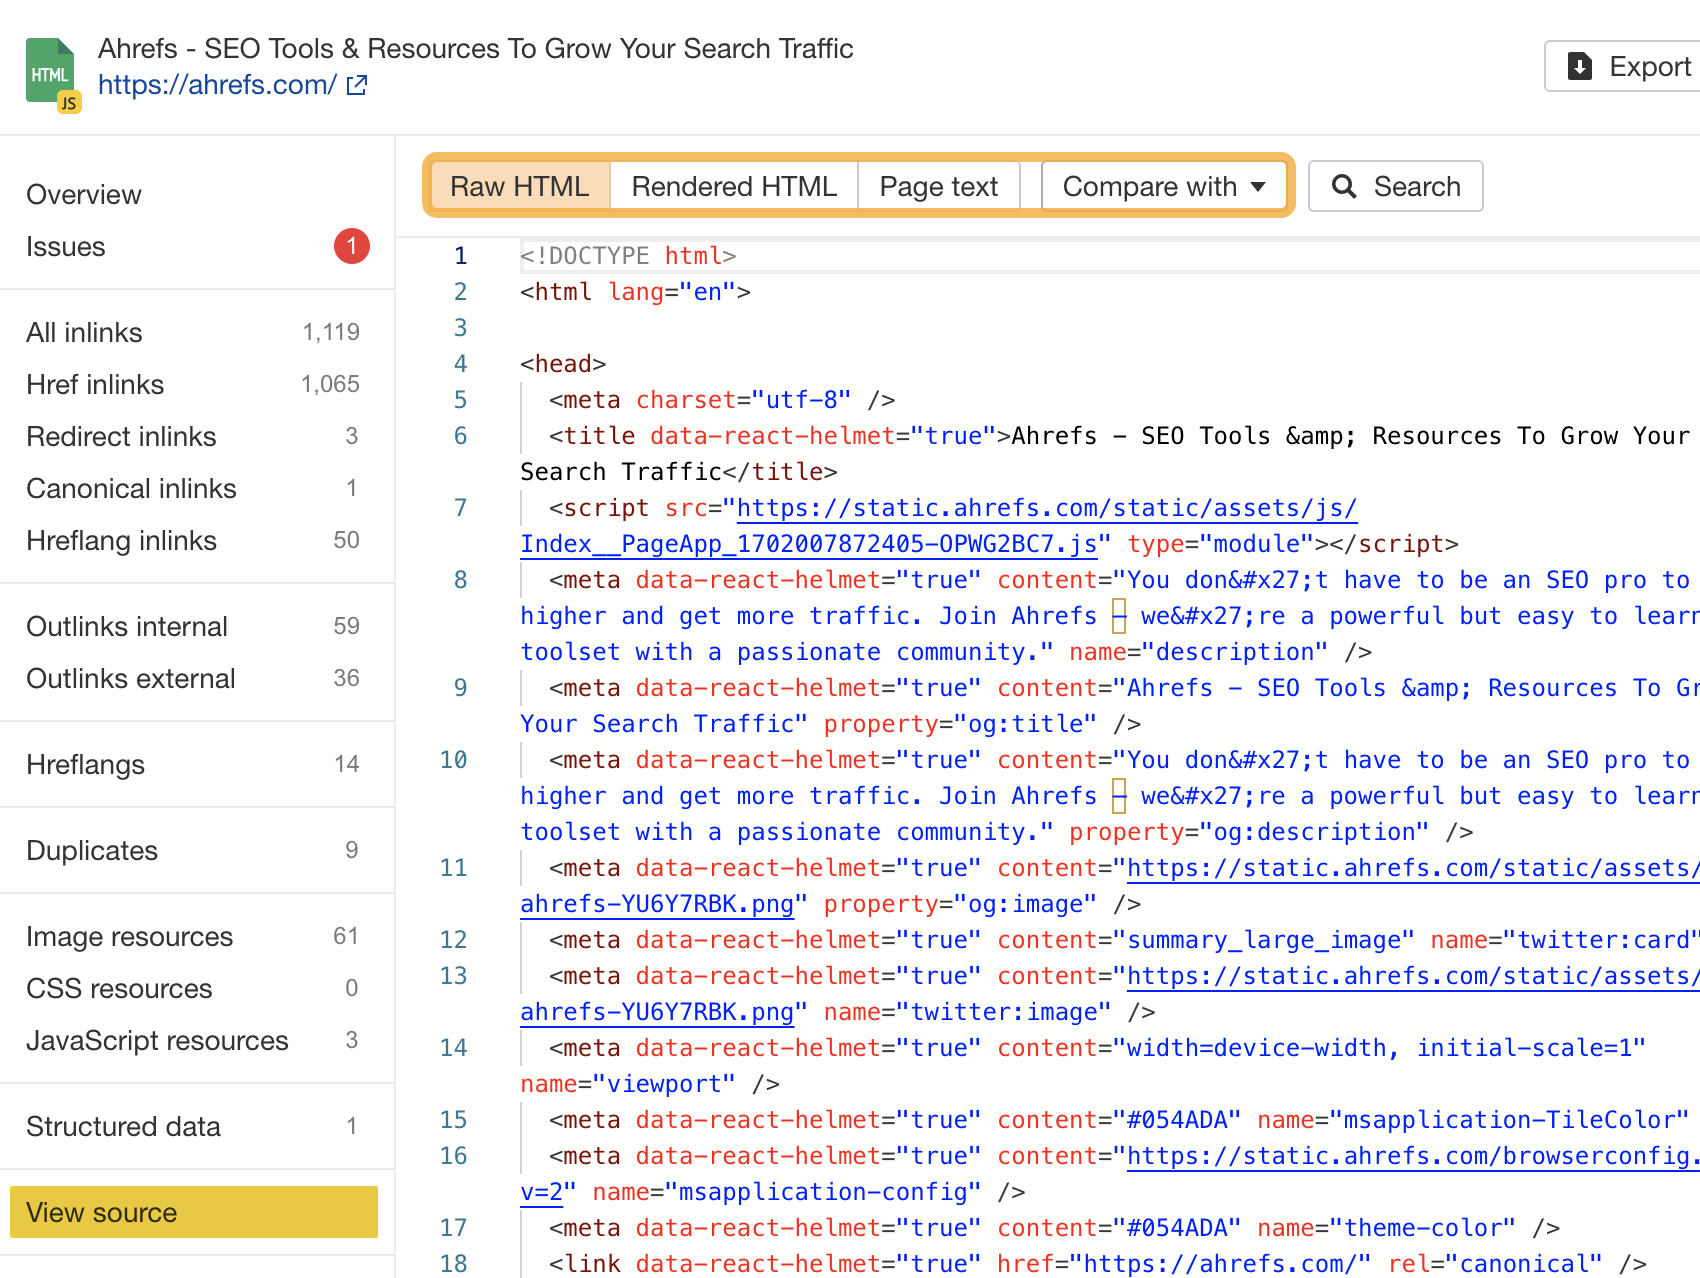The height and width of the screenshot is (1278, 1700).
Task: Open the ahrefs-YU6Y7RBK.png og:image link
Action: point(656,903)
